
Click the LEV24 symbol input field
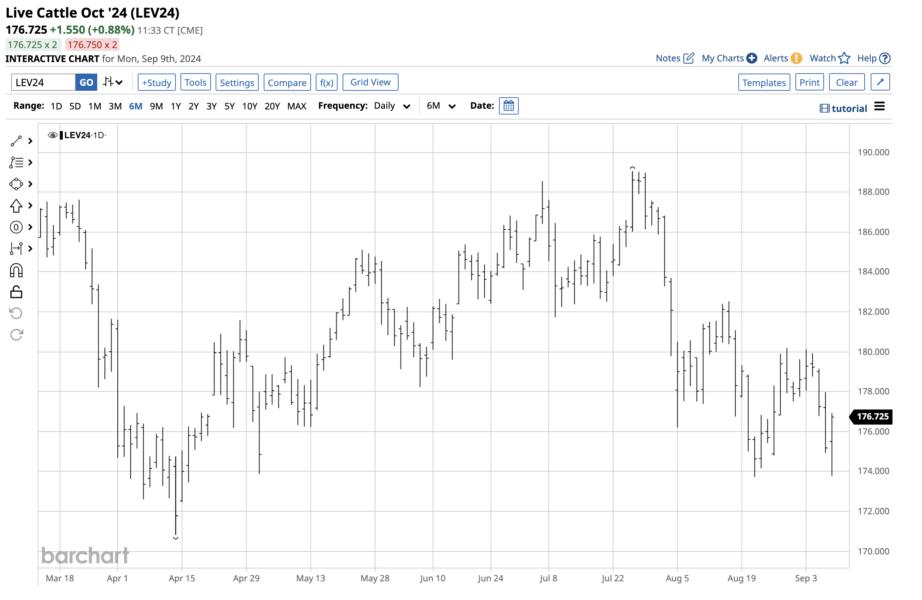tap(43, 82)
